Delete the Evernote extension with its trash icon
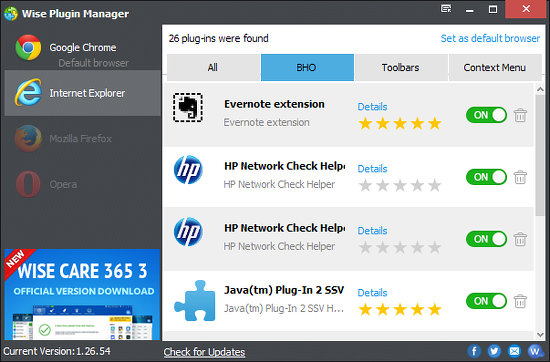 pos(520,115)
